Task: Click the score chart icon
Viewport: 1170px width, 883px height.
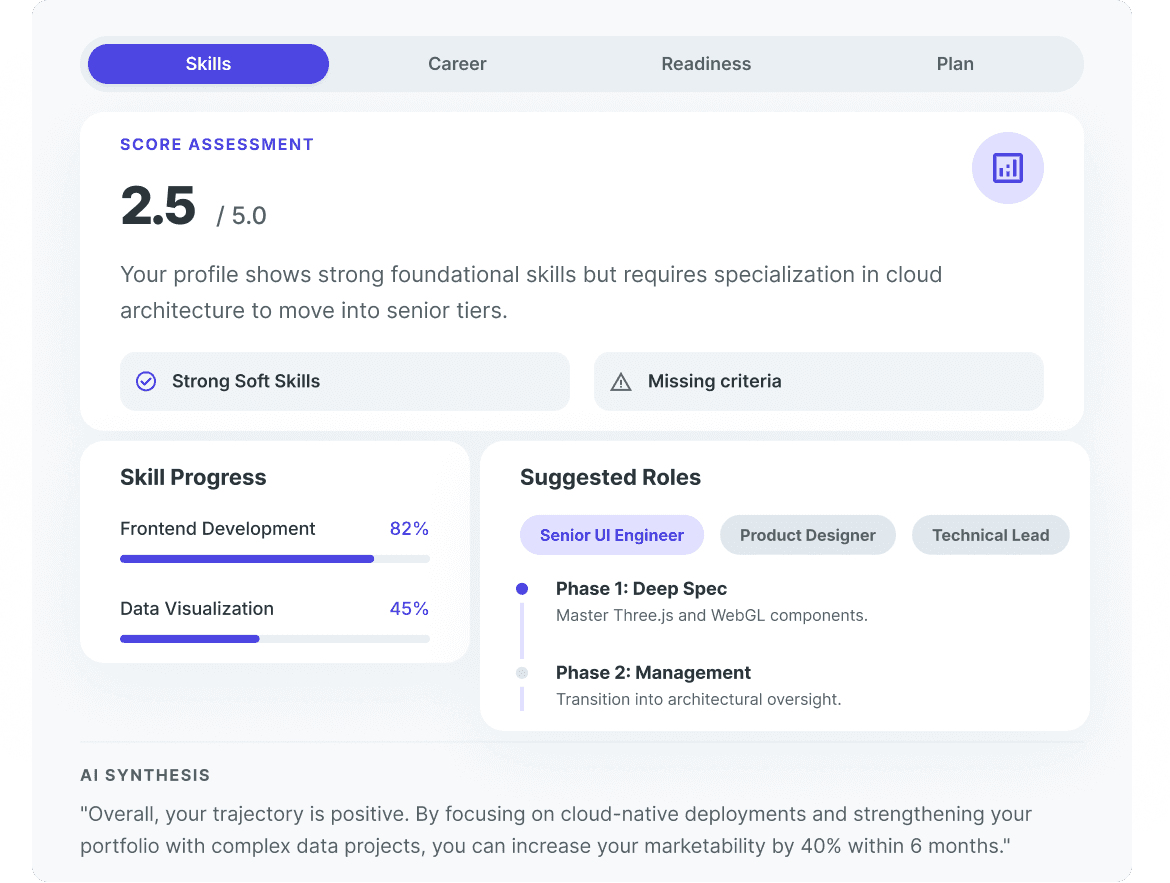Action: coord(1007,168)
